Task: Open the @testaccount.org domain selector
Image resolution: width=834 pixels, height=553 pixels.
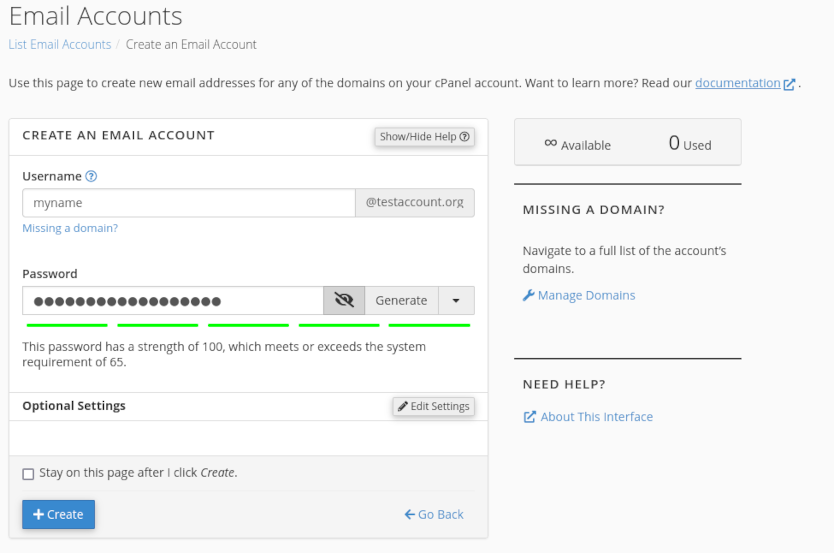Action: (414, 202)
